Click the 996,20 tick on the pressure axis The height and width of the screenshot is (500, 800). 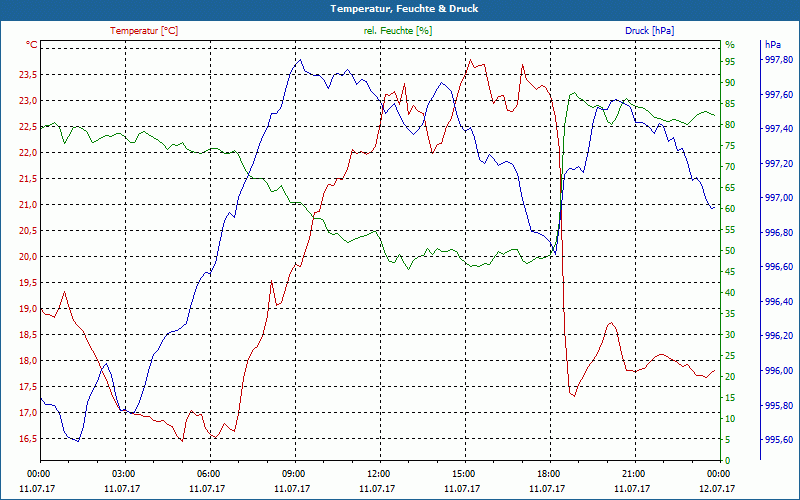point(779,336)
